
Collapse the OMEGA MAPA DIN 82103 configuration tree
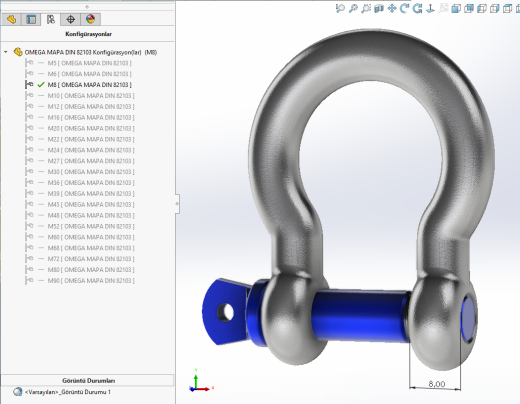(x=6, y=52)
